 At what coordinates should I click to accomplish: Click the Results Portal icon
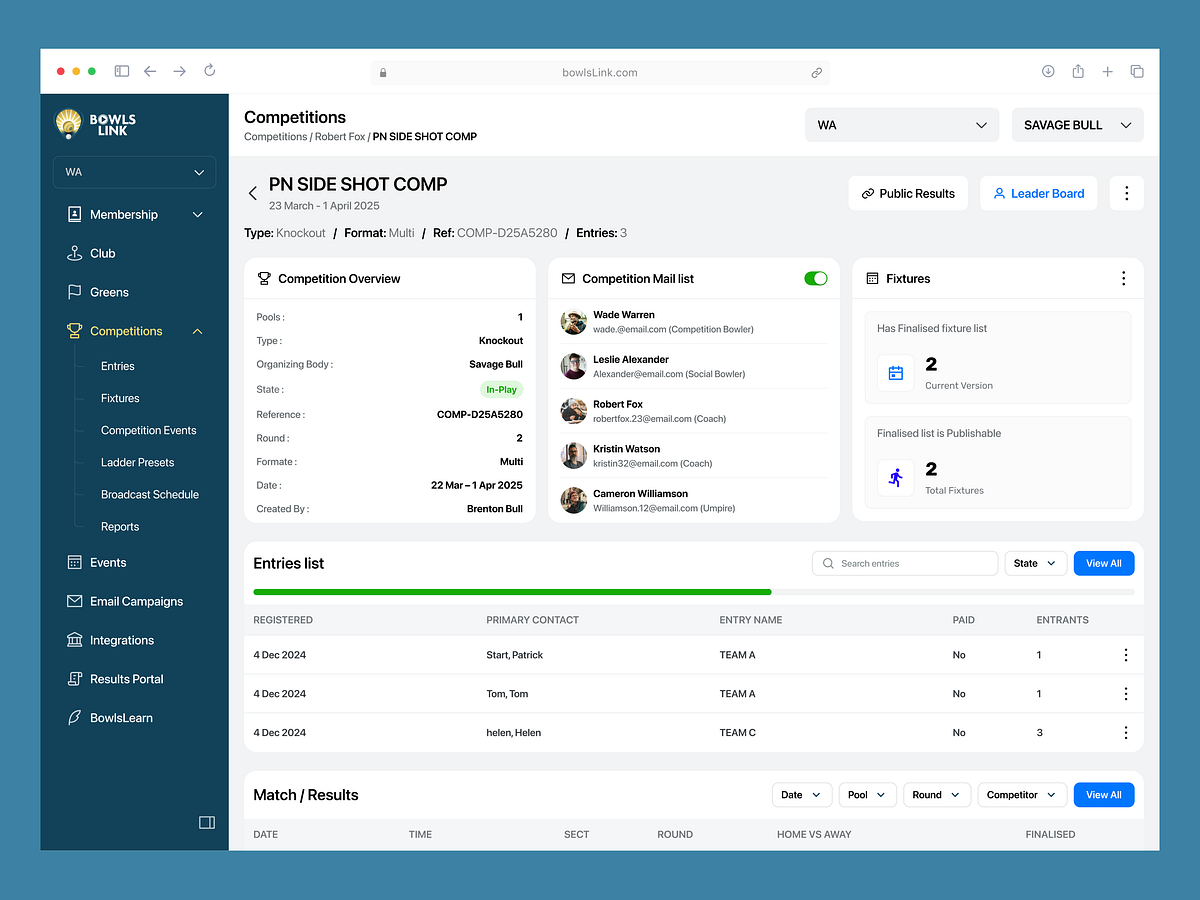click(74, 679)
